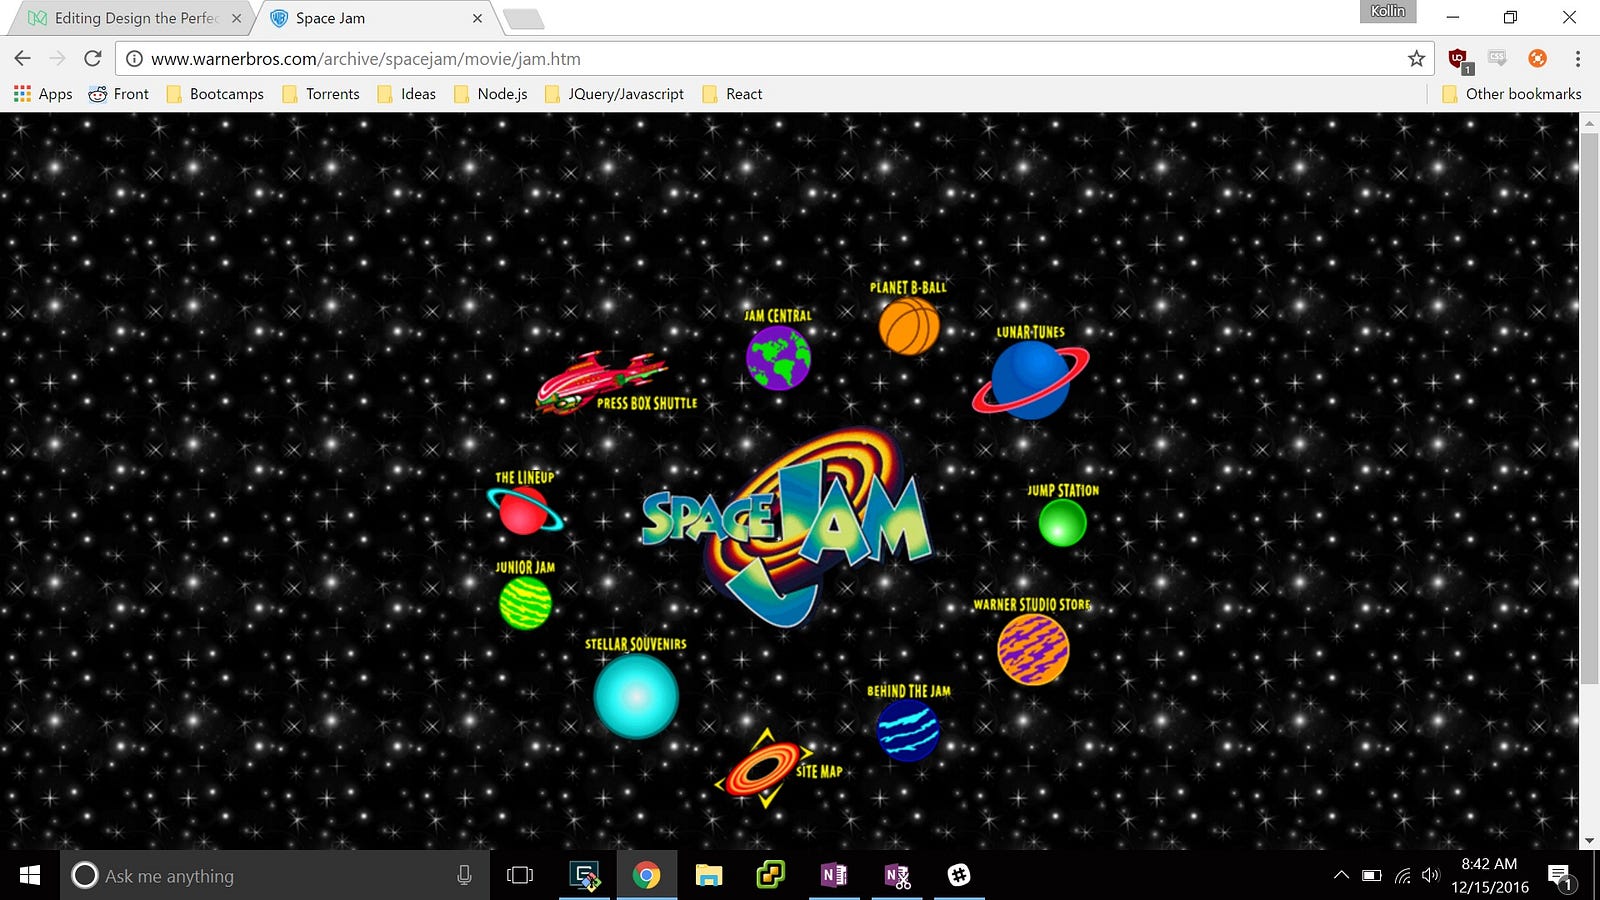Open the Apps bookmarks shortcut
Image resolution: width=1600 pixels, height=900 pixels.
(x=43, y=94)
